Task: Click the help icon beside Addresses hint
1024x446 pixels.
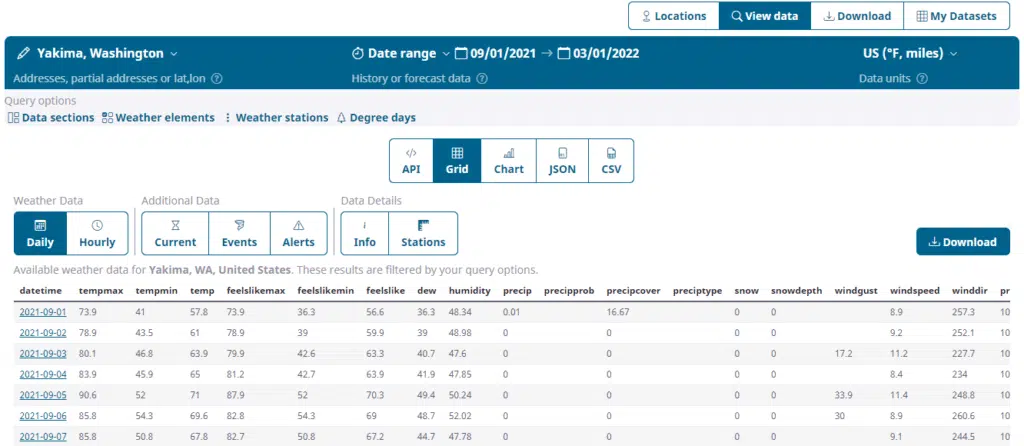Action: coord(217,79)
